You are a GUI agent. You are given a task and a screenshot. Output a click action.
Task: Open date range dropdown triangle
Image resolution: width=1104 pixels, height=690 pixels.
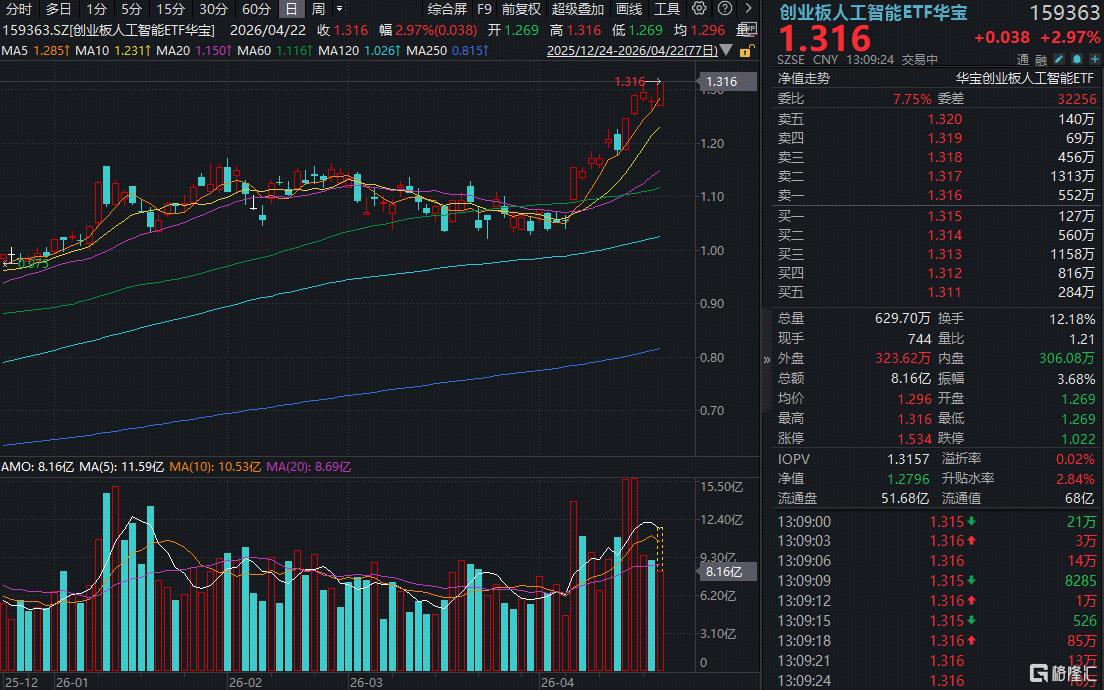tap(727, 51)
